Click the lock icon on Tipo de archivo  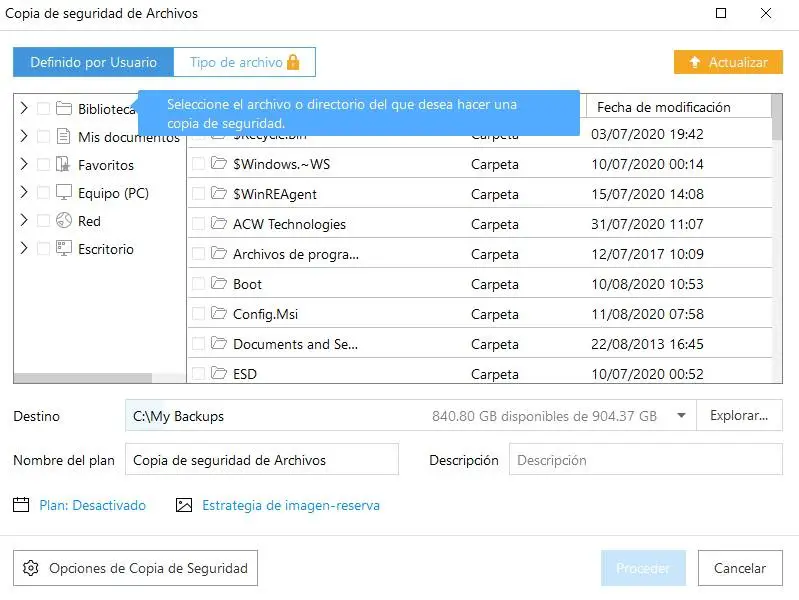click(x=293, y=62)
